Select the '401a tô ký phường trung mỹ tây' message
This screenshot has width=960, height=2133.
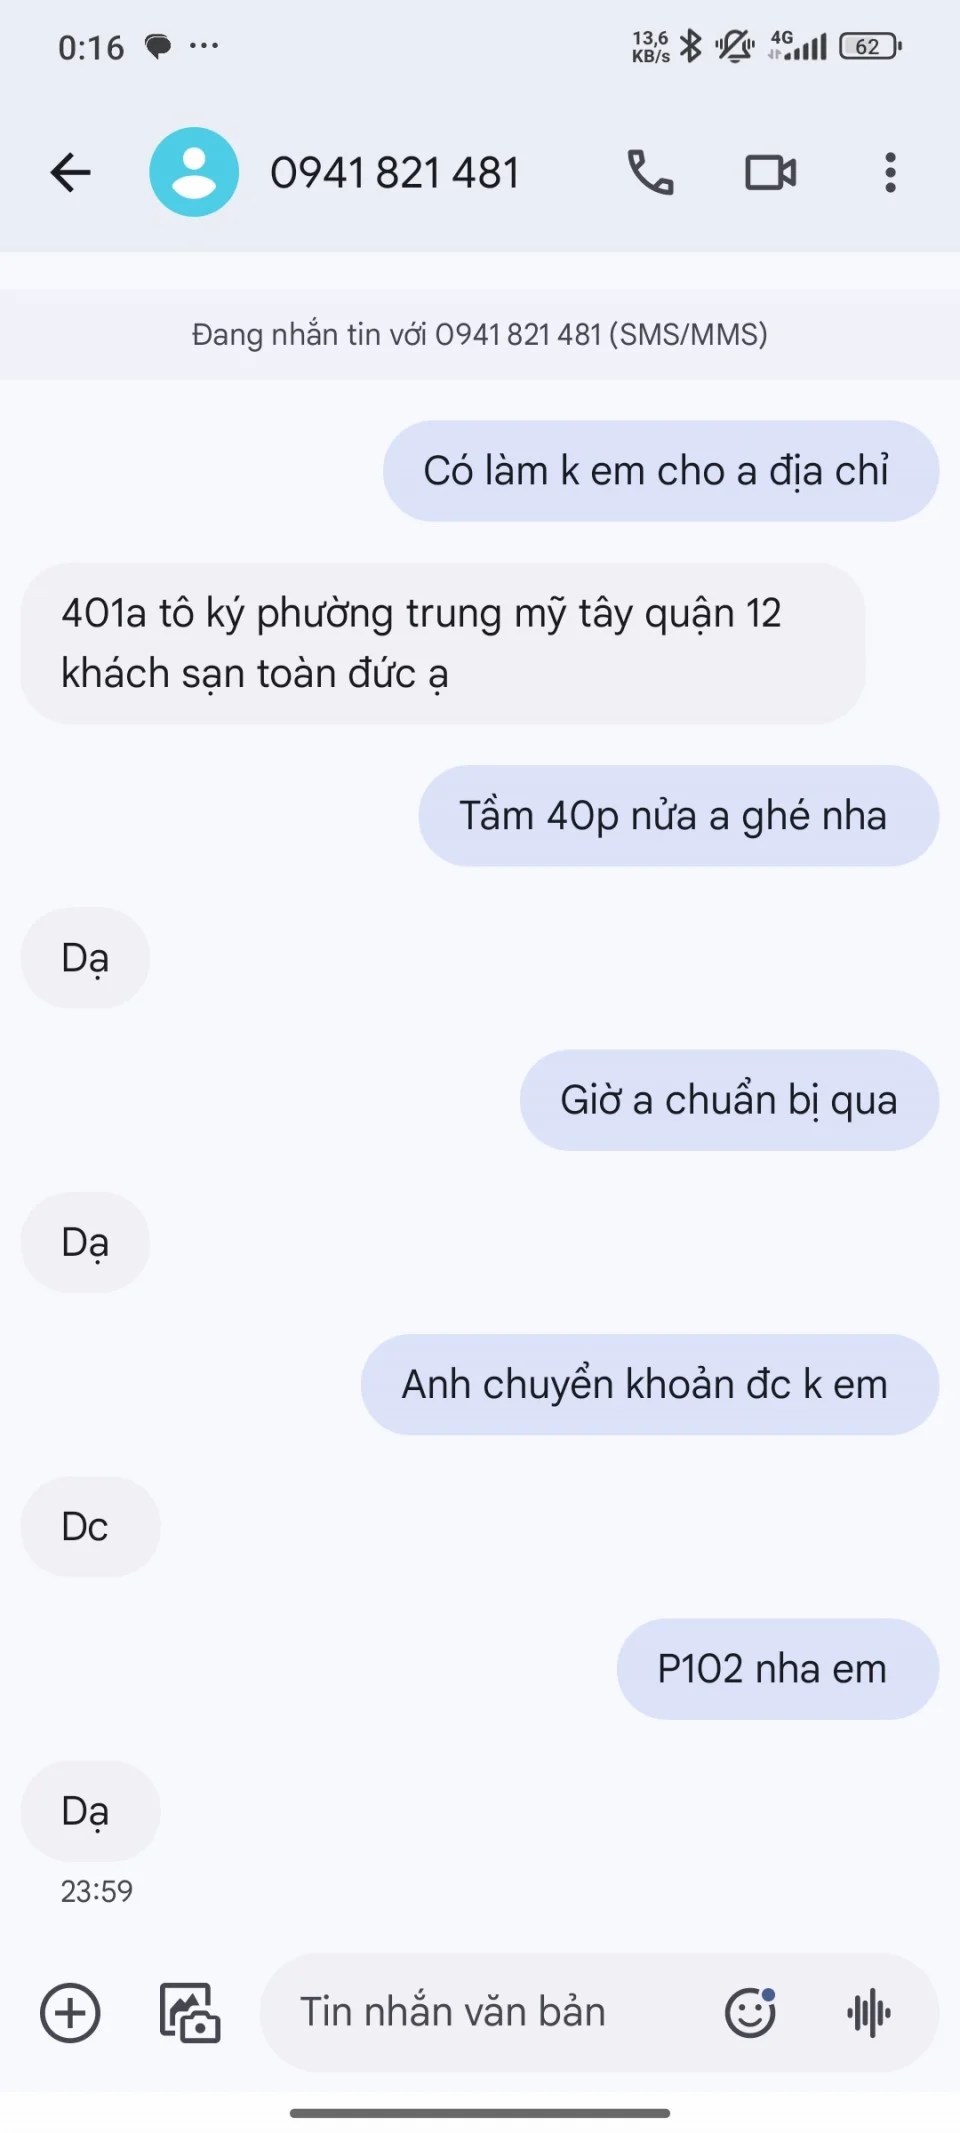[x=442, y=643]
